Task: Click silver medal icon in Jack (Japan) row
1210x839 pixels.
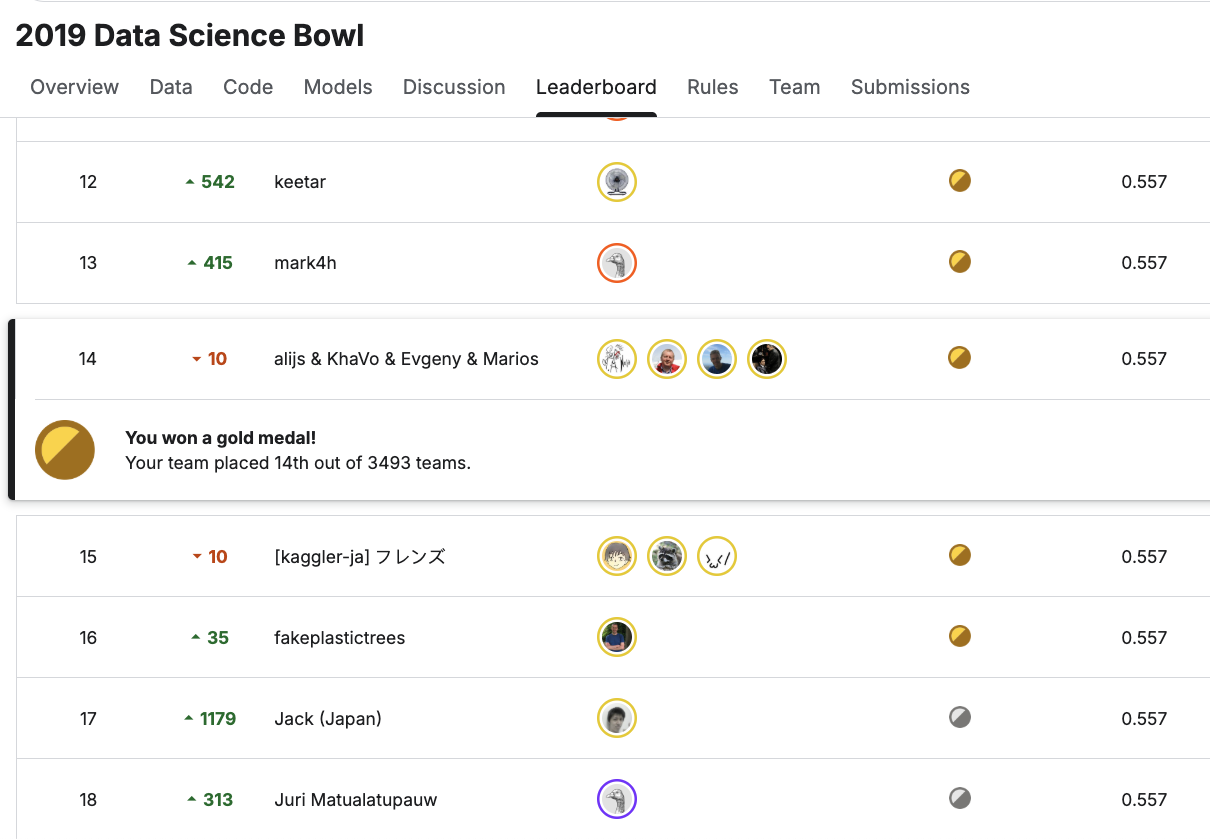Action: coord(960,717)
